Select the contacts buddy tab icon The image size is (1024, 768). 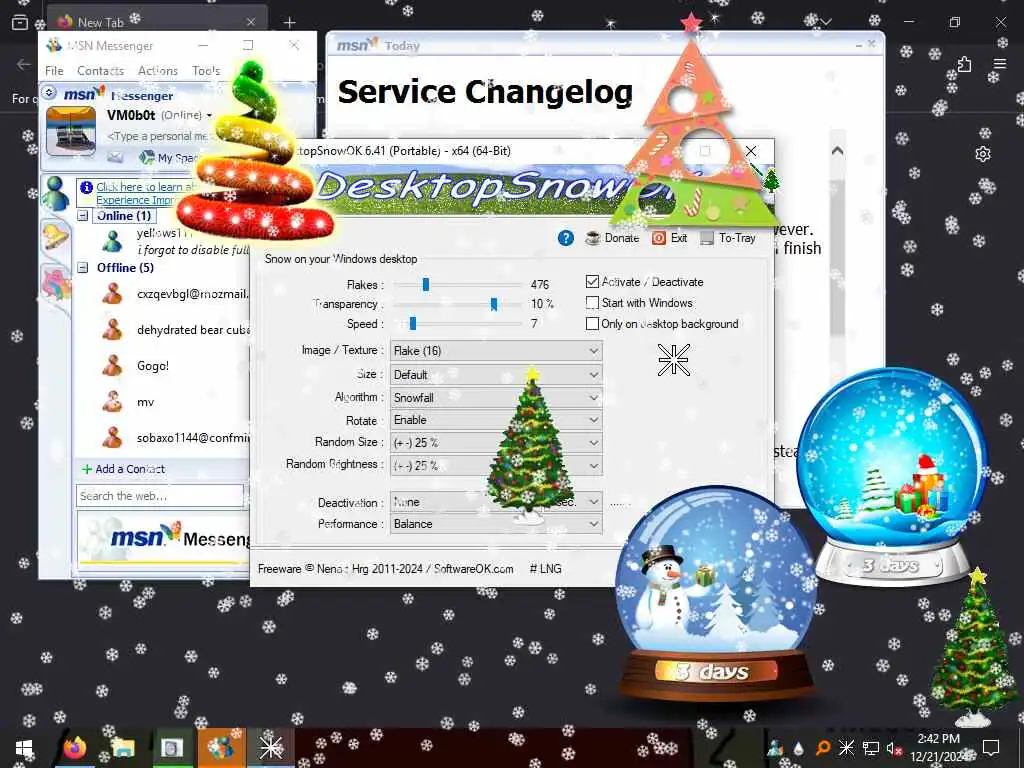pos(56,193)
